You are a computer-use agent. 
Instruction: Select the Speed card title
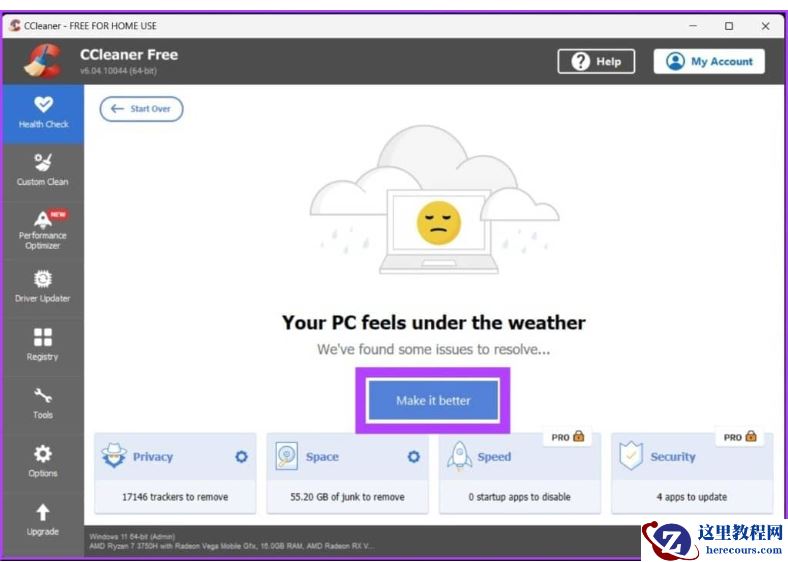pos(494,456)
